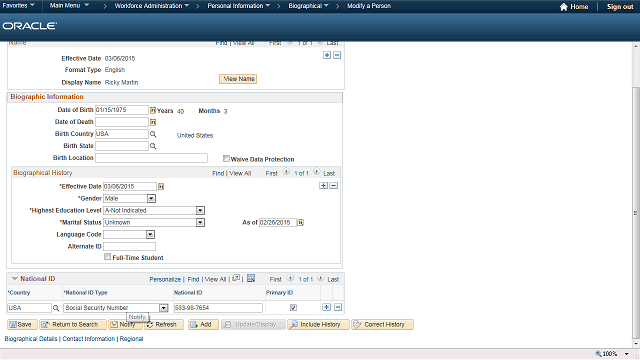Click vertical page scrollbar

(x=636, y=213)
